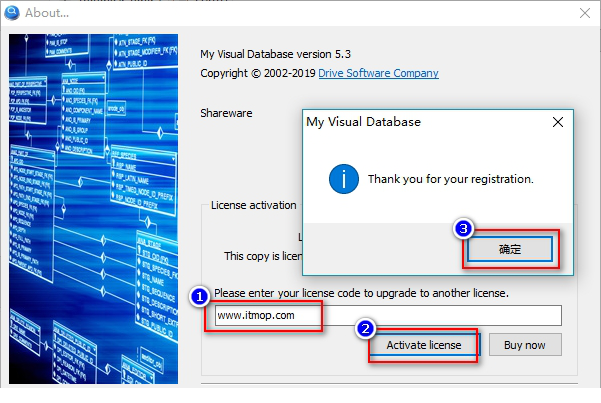601x403 pixels.
Task: Close the About window
Action: 584,13
